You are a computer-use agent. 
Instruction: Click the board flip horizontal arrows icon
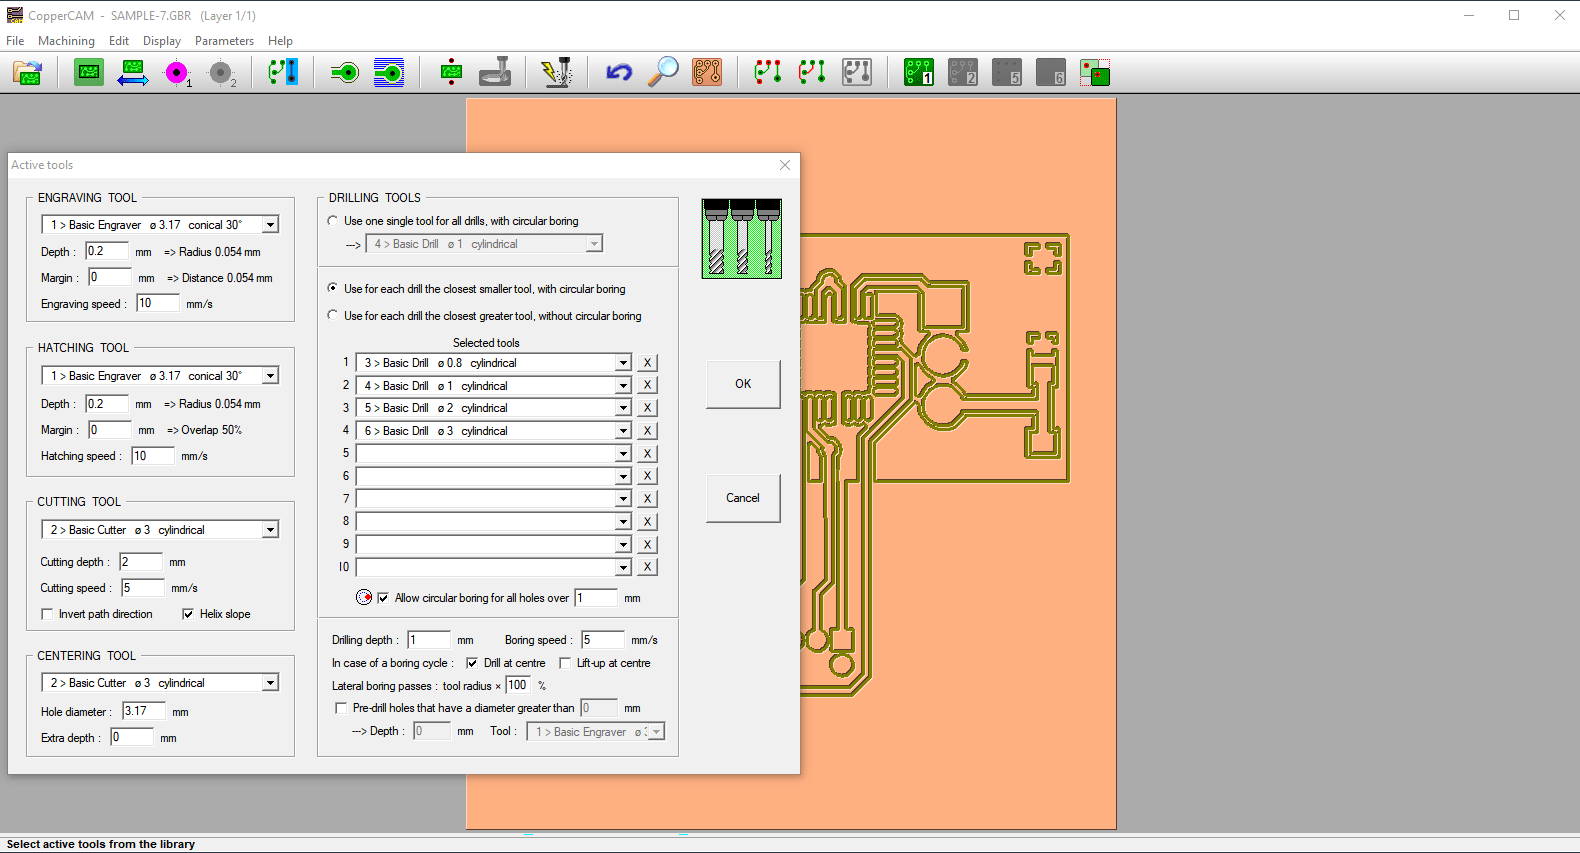coord(133,73)
